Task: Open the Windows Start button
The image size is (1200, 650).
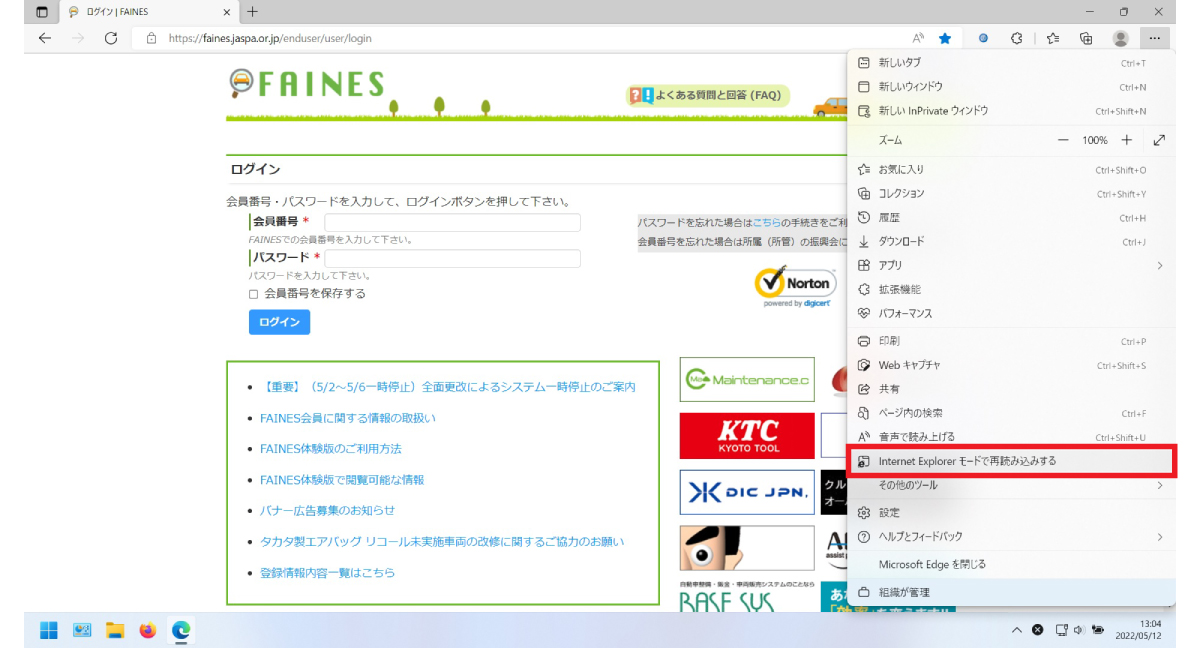Action: pyautogui.click(x=48, y=630)
